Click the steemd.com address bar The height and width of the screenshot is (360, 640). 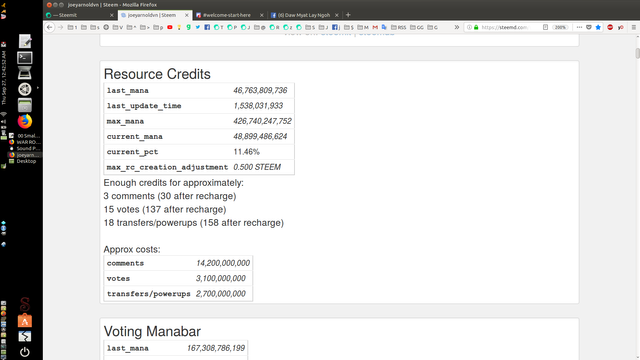click(x=504, y=27)
